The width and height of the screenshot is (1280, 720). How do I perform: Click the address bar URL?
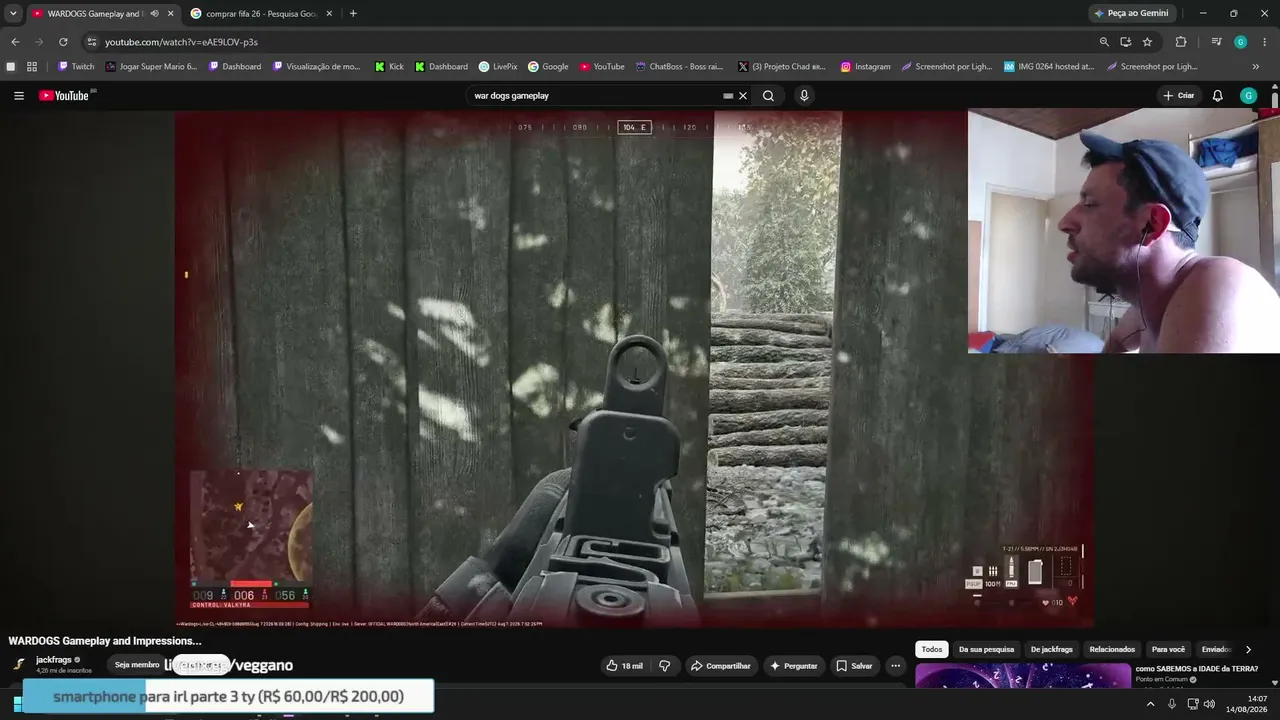pos(181,42)
